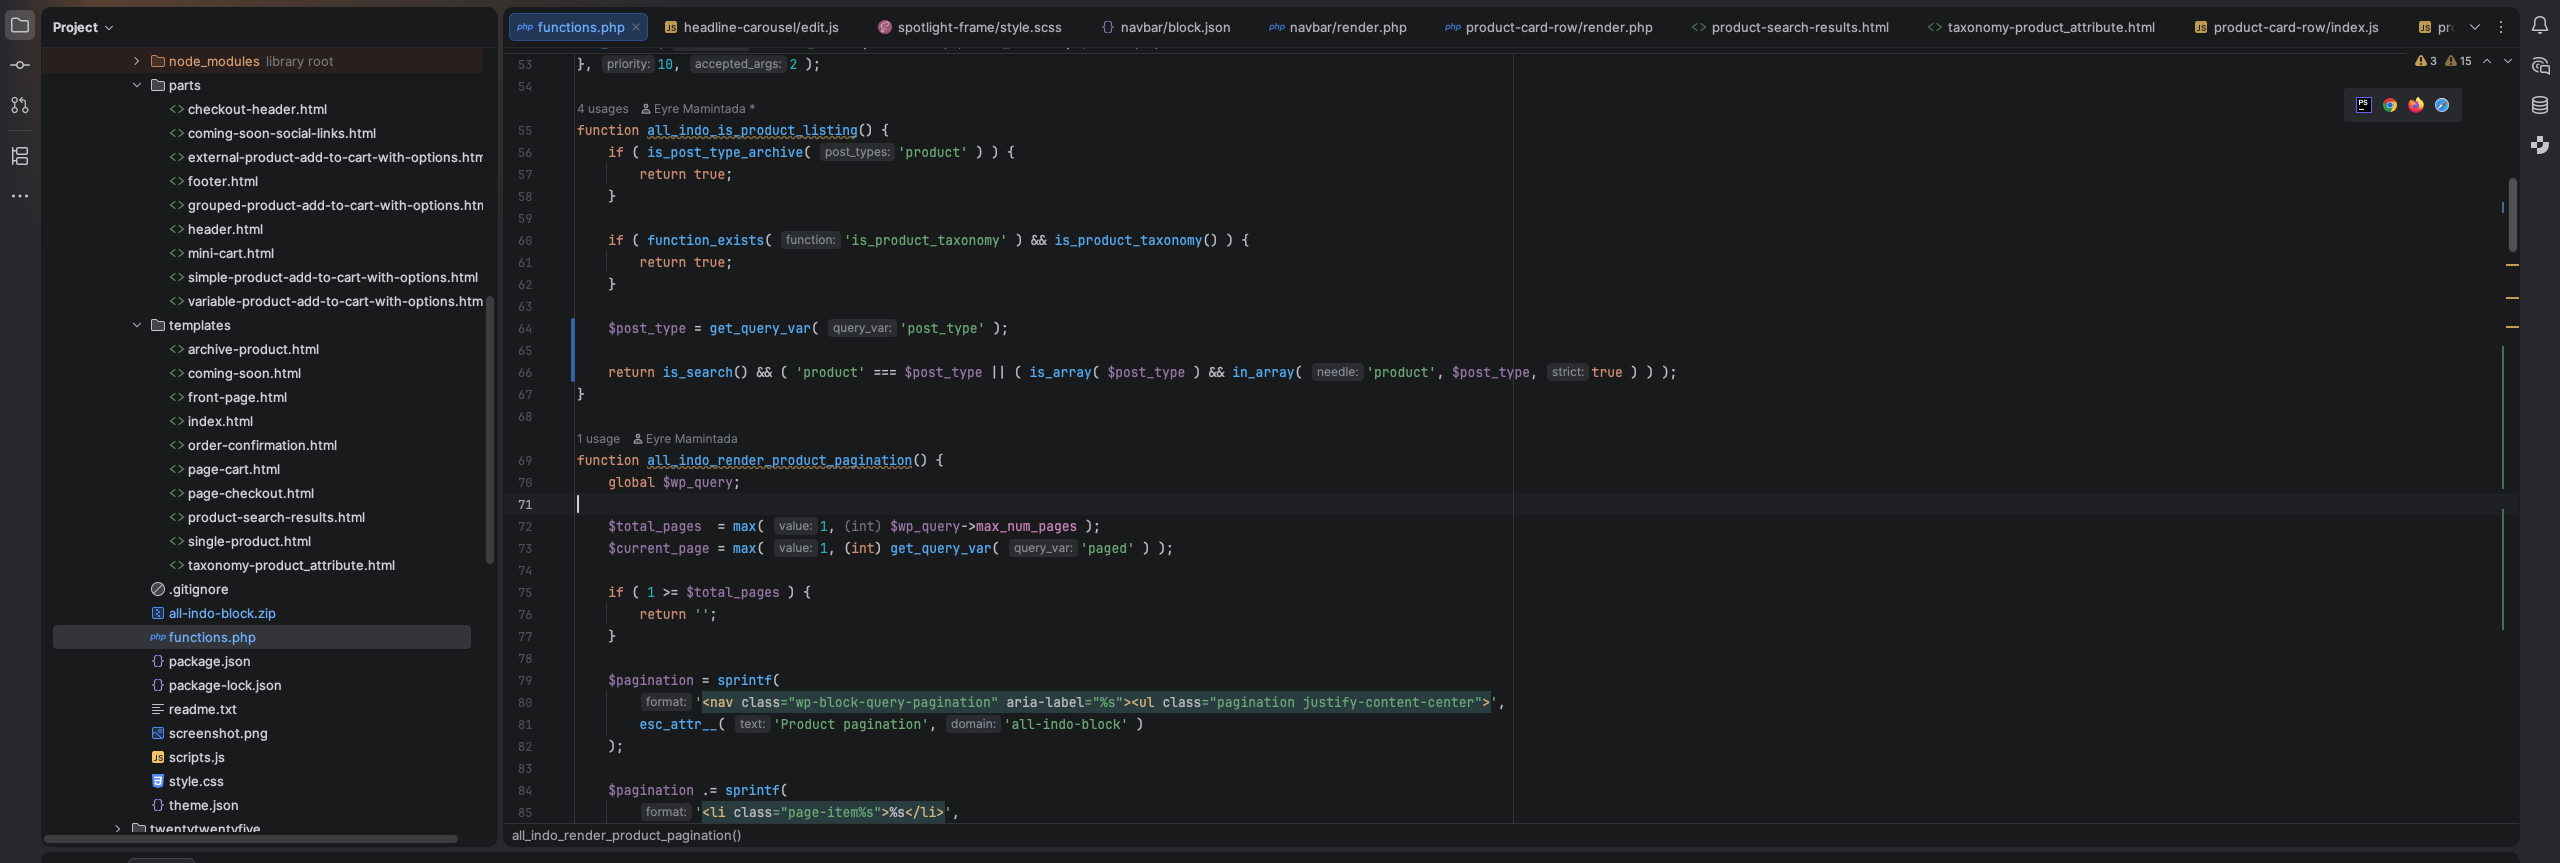Show more tool windows ellipsis

[20, 196]
